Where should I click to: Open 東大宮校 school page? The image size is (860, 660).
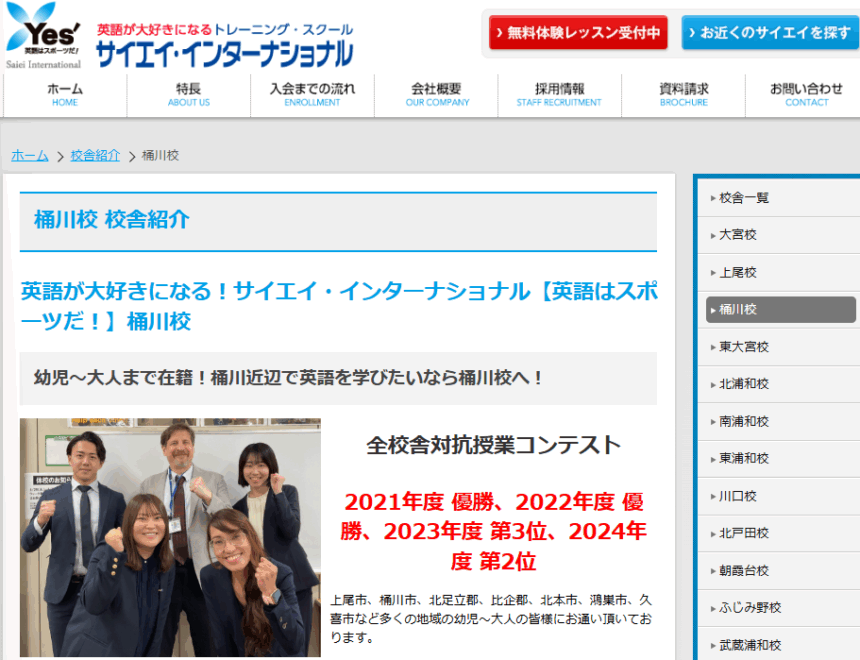(744, 347)
